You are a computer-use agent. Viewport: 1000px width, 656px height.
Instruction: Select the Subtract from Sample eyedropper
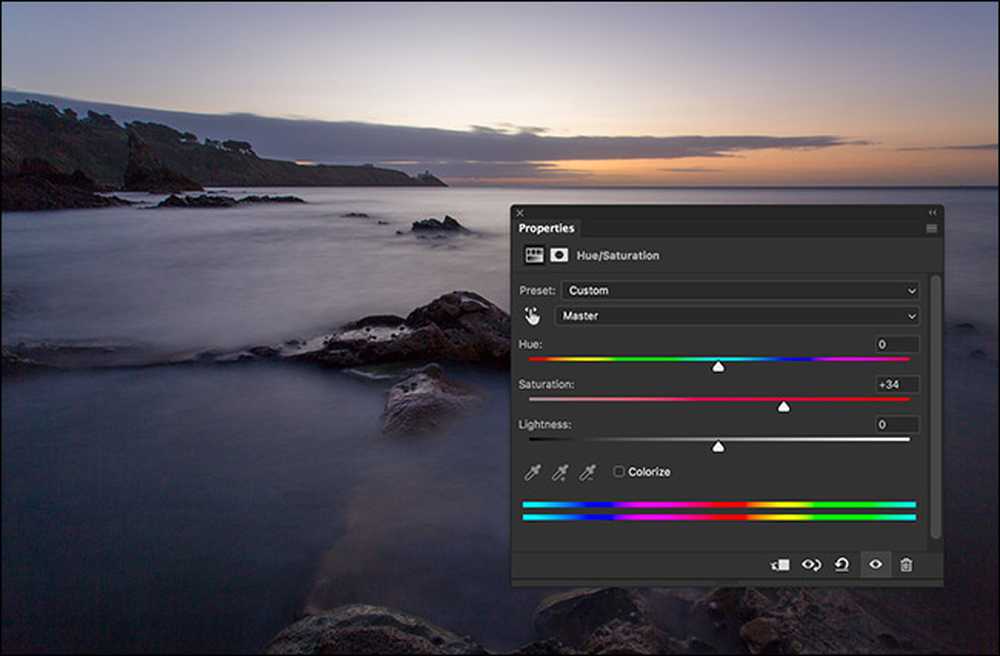pyautogui.click(x=587, y=472)
